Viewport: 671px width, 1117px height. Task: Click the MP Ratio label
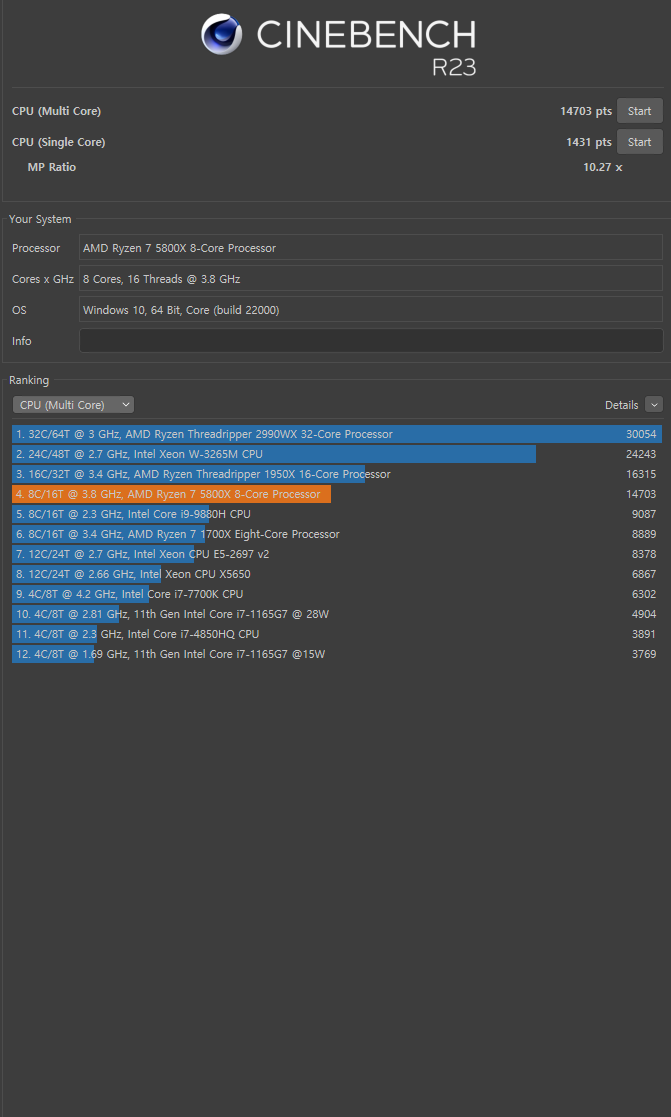point(51,167)
